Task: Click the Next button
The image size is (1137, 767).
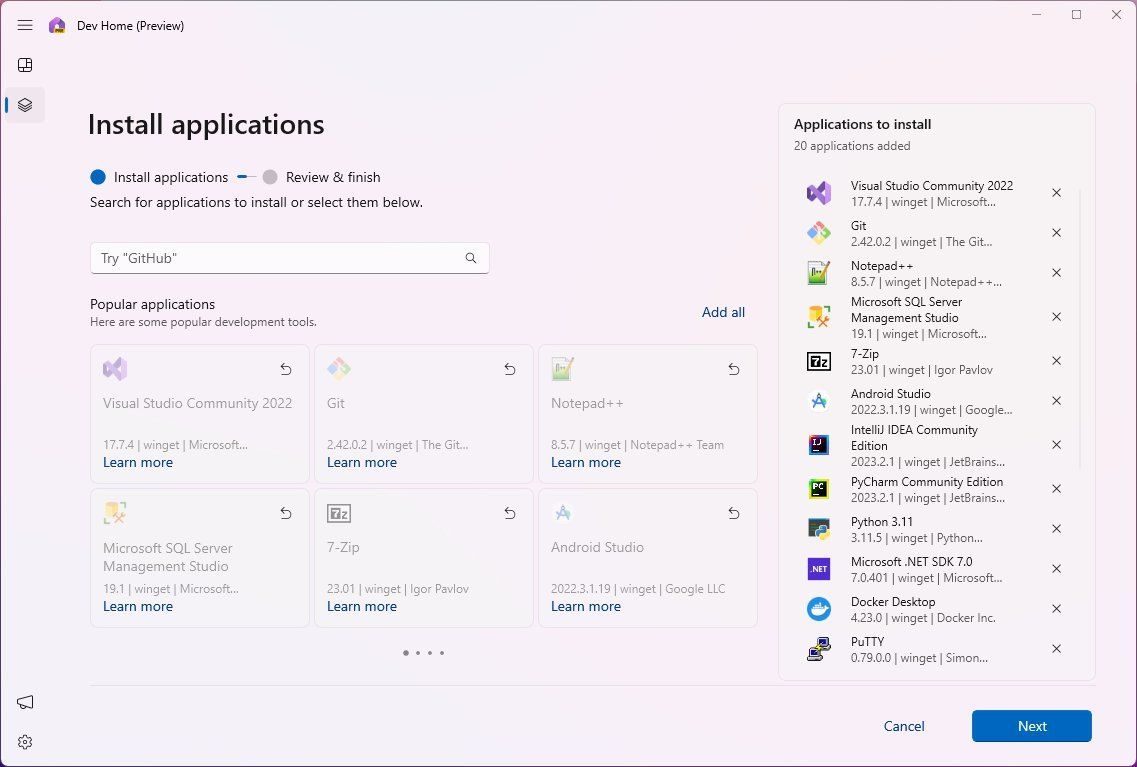Action: [1031, 726]
